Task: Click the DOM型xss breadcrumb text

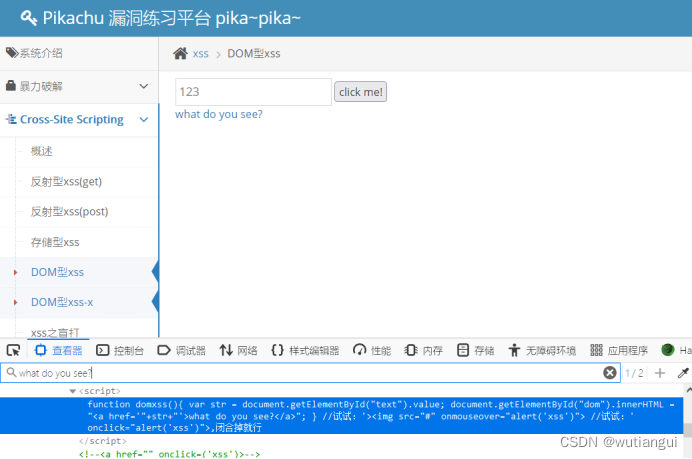Action: tap(254, 53)
